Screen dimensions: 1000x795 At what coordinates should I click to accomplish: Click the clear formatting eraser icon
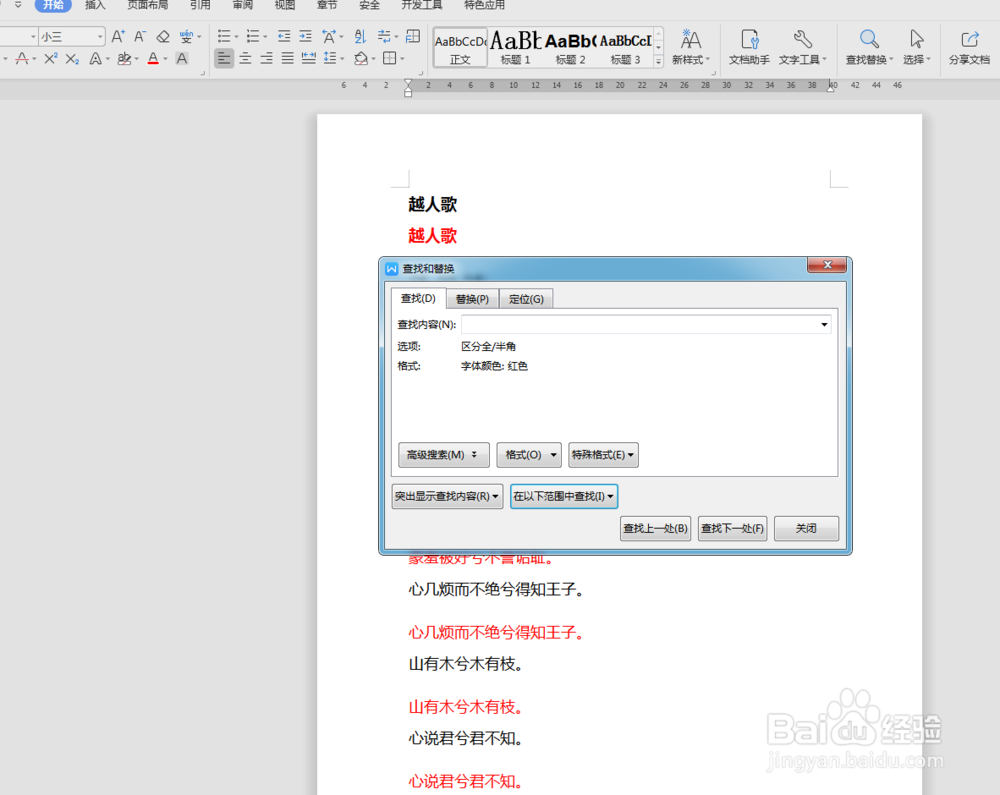pyautogui.click(x=164, y=37)
